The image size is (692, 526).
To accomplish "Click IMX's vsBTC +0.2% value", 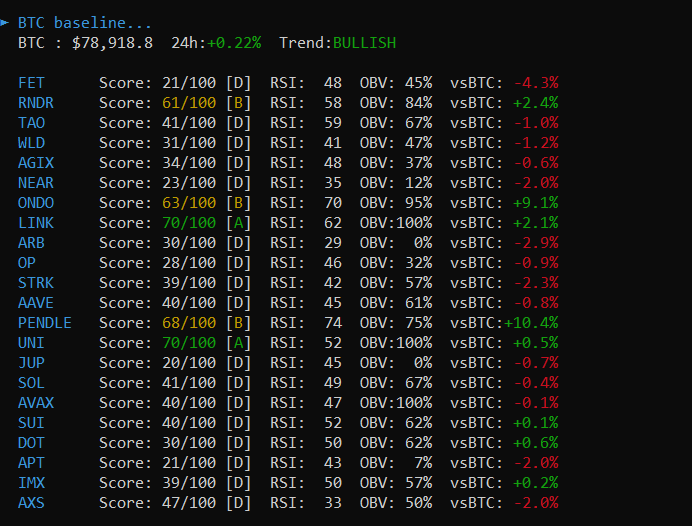I will click(x=536, y=483).
